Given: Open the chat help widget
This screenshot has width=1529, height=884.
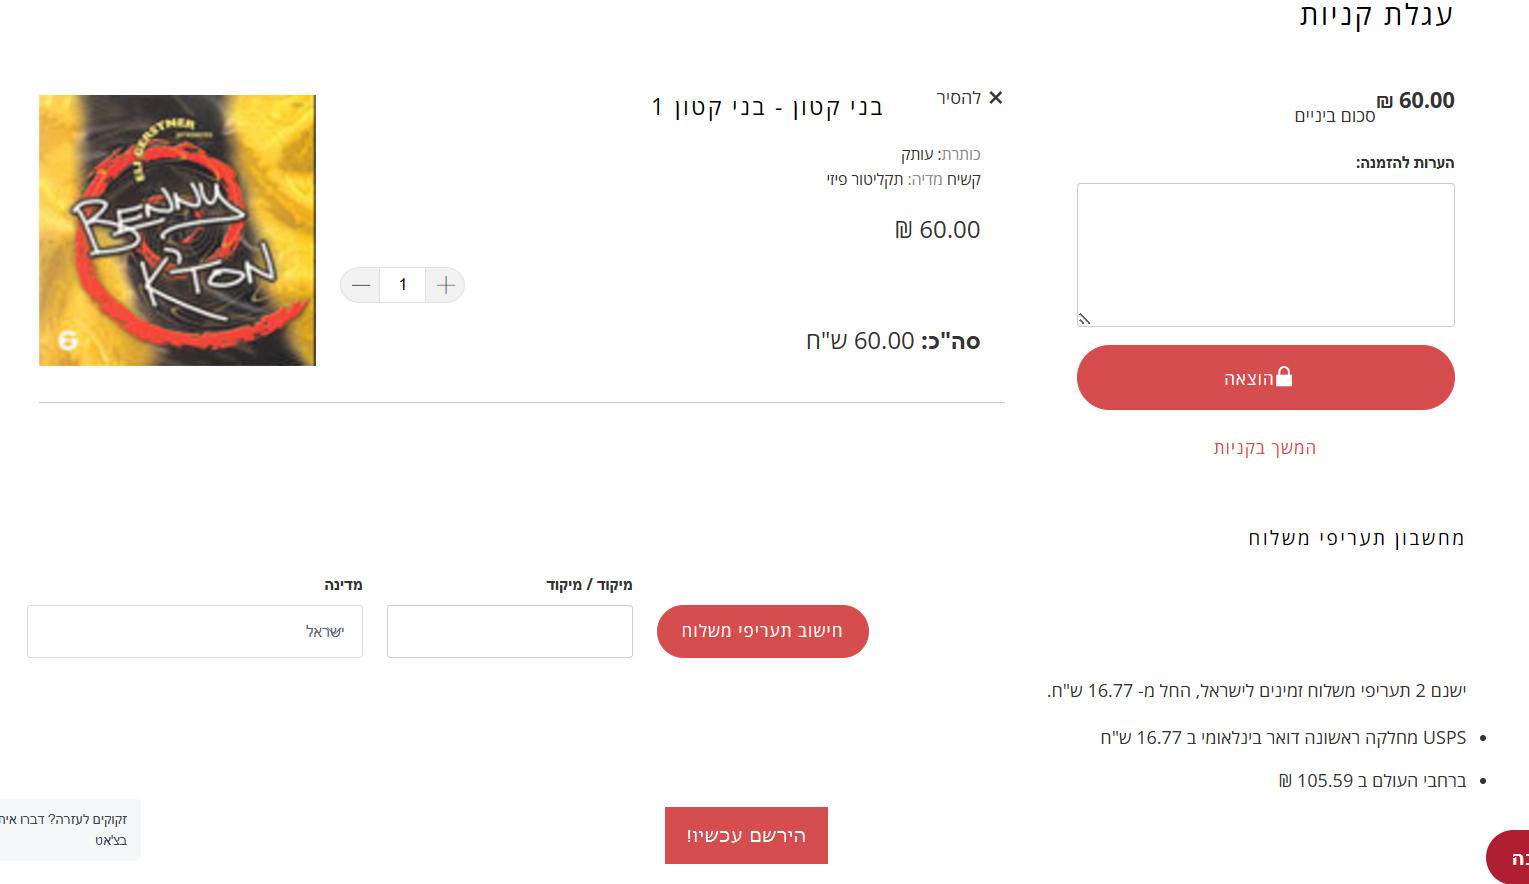Looking at the screenshot, I should click(68, 829).
